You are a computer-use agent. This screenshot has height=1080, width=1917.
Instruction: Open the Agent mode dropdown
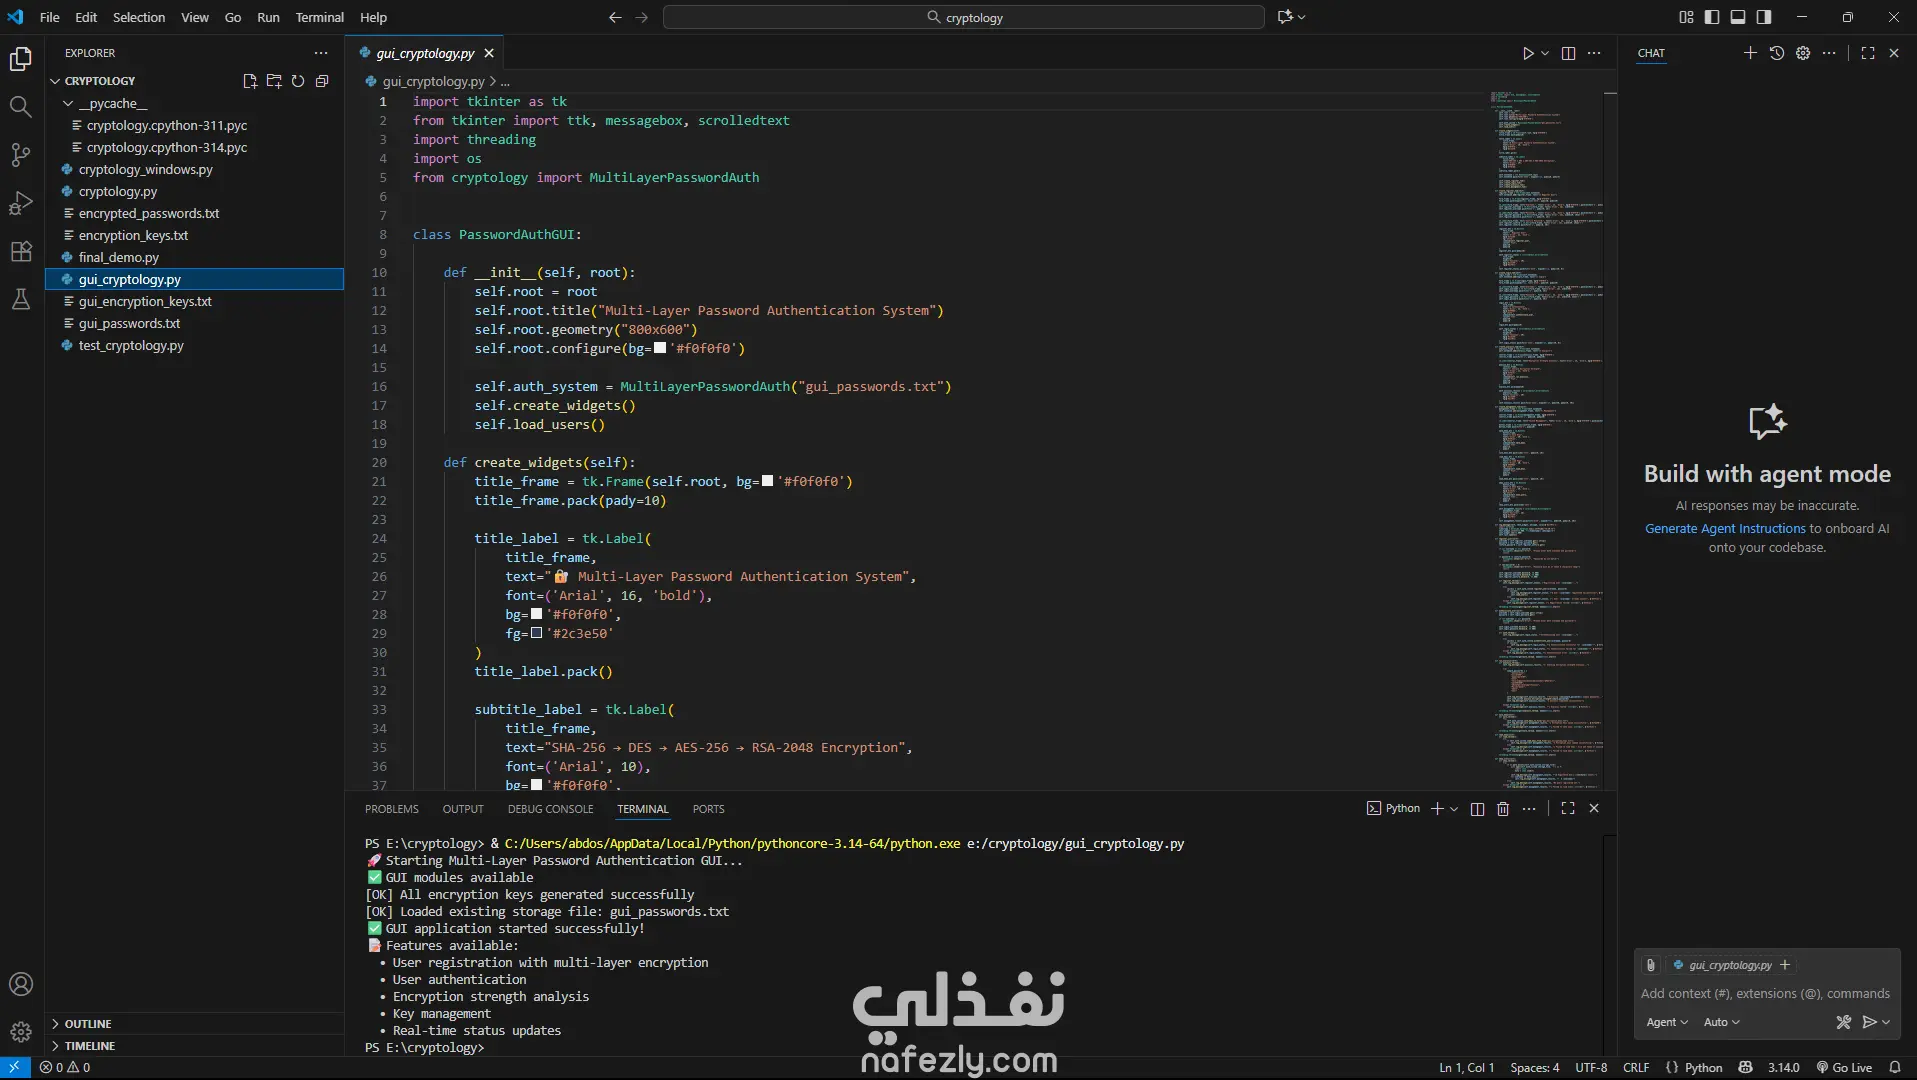(x=1667, y=1022)
